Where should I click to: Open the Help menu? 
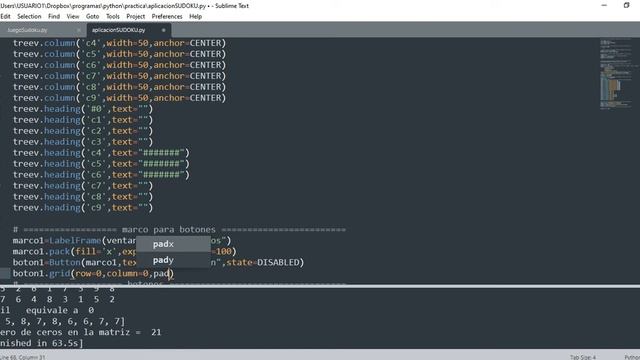[x=196, y=16]
